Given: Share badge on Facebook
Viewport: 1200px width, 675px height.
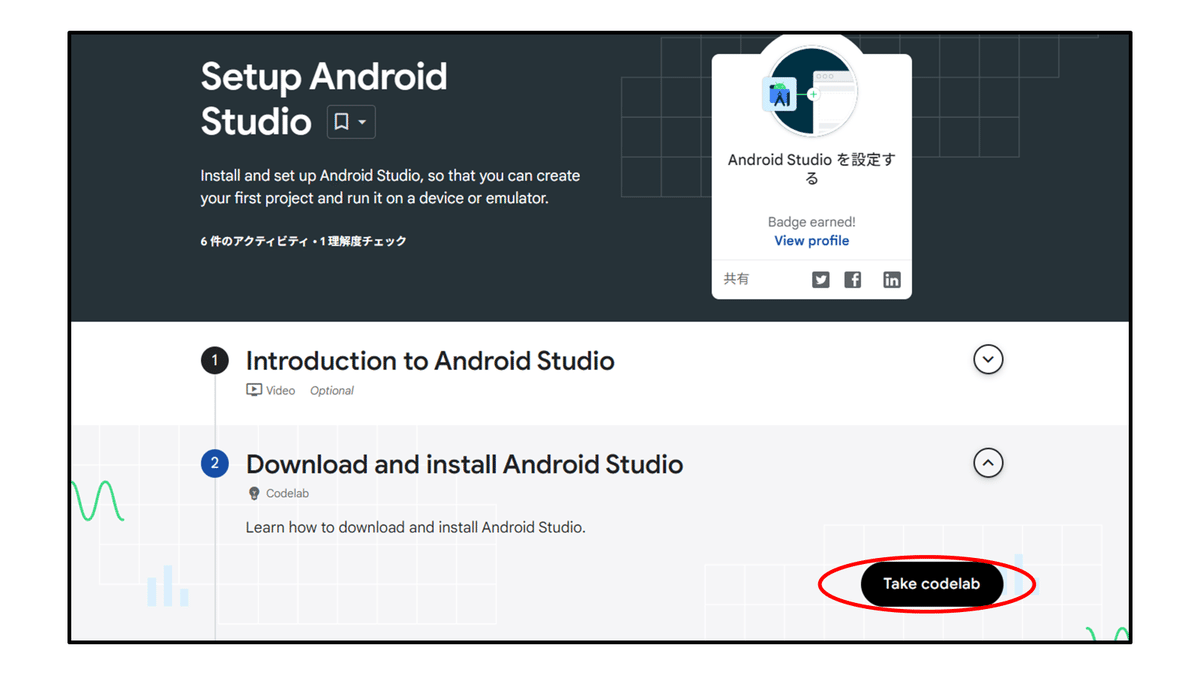Looking at the screenshot, I should point(853,280).
